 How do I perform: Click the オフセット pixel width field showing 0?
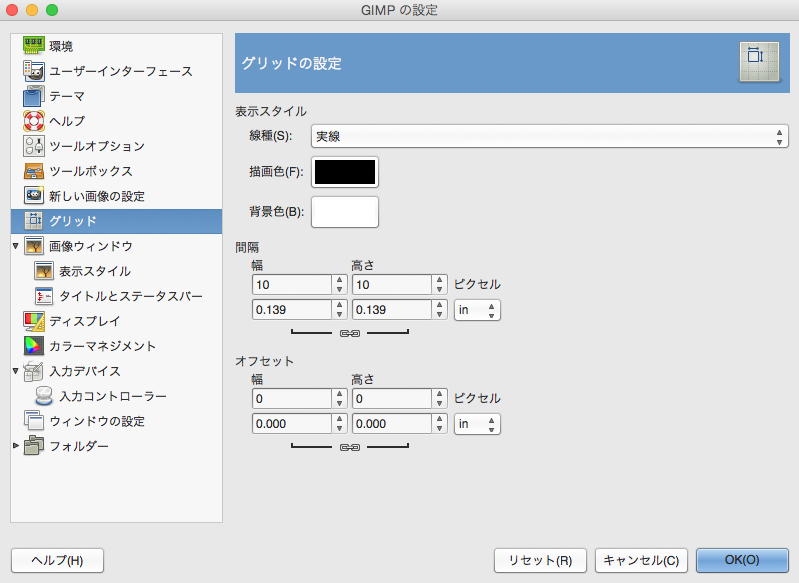(292, 399)
